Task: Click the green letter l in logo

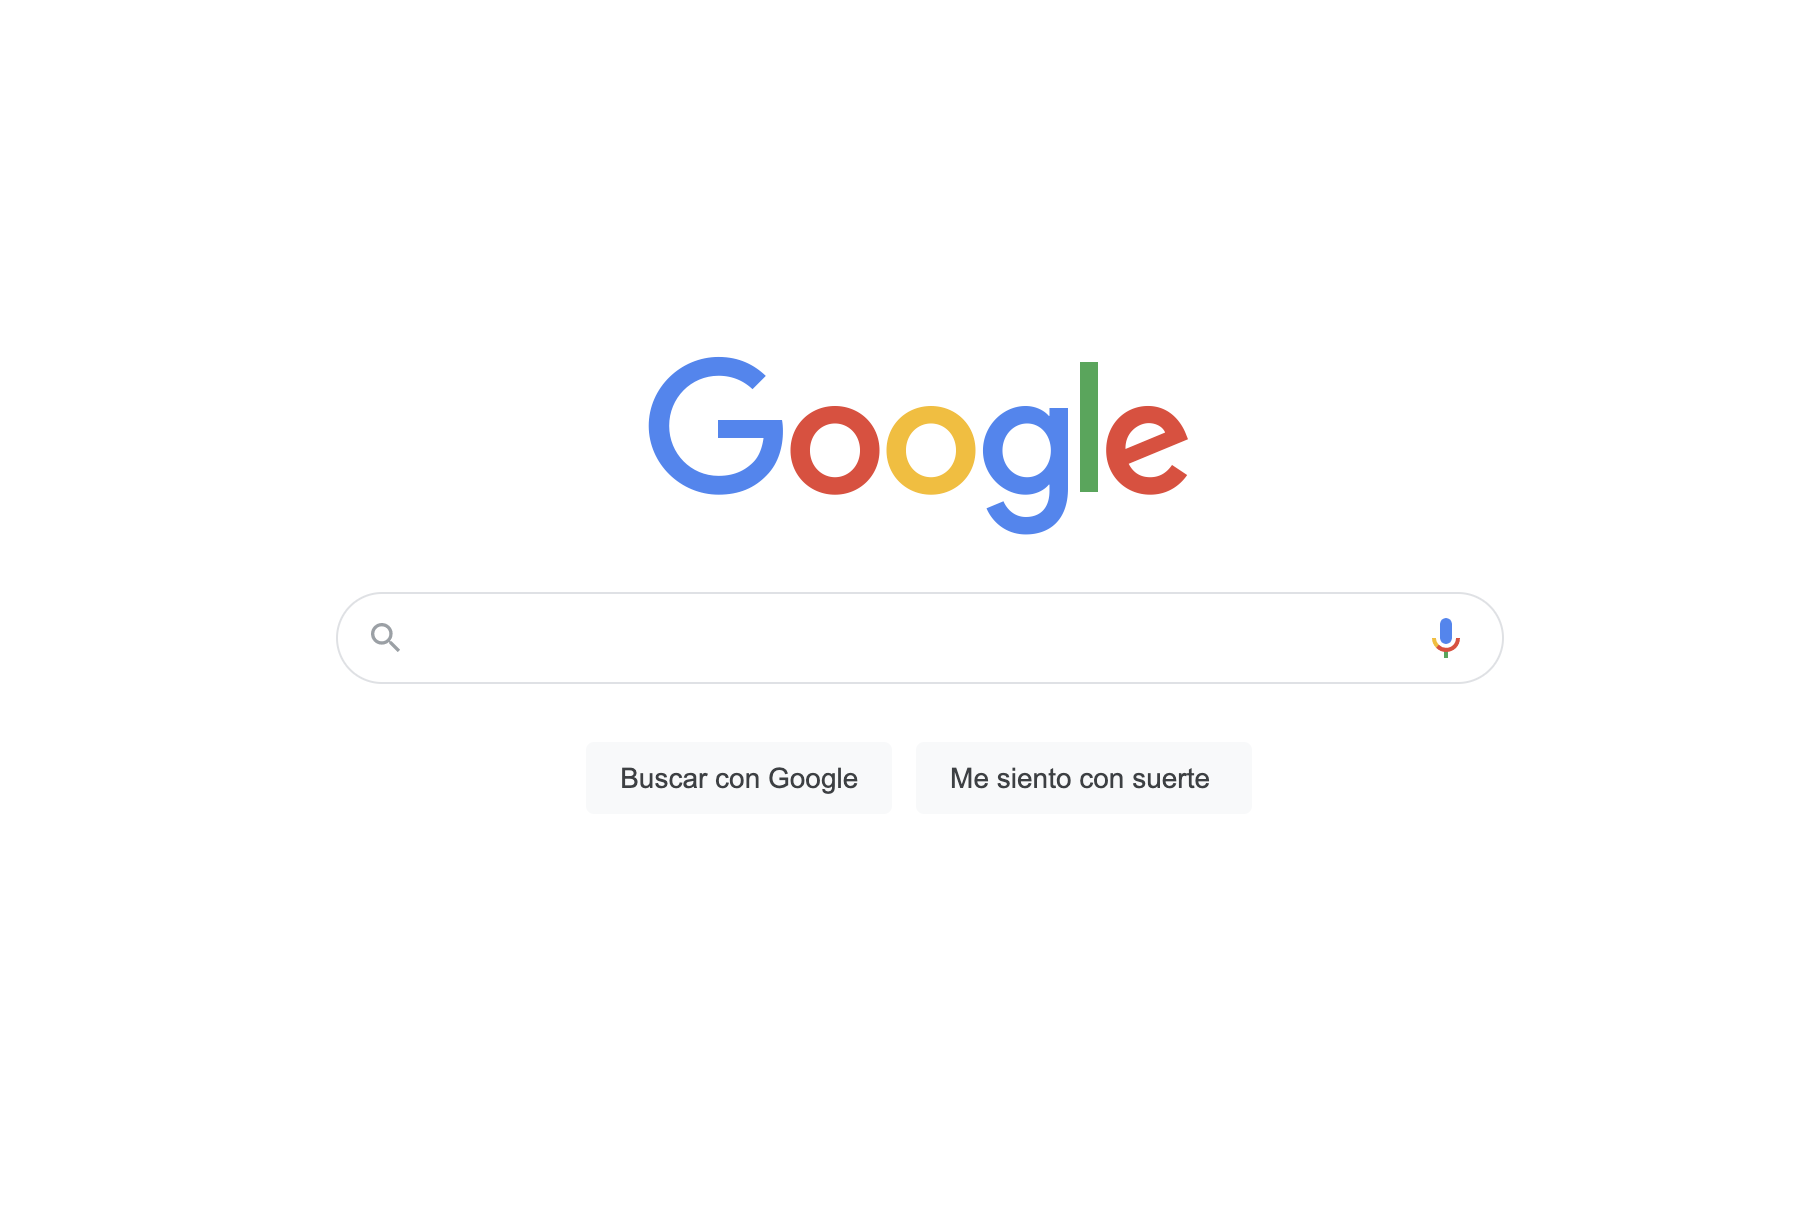Action: pos(1089,427)
